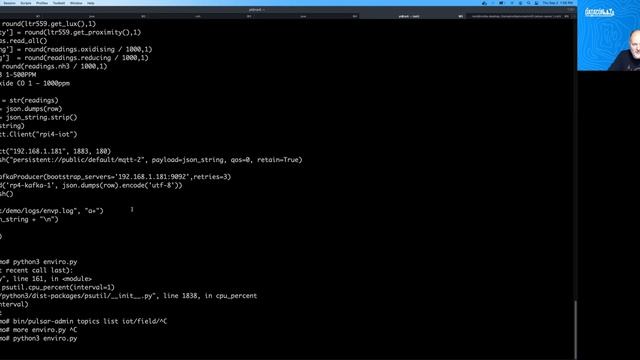The image size is (640, 360).
Task: Click the psutil/__init__.py line 1838 traceback
Action: click(129, 296)
